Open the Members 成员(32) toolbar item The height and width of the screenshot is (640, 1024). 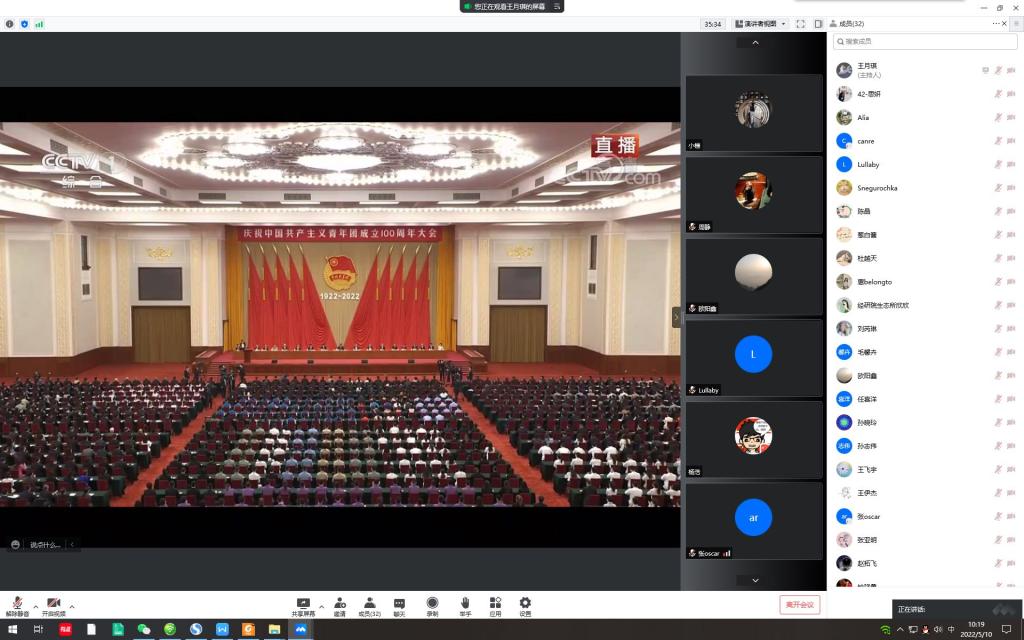pyautogui.click(x=369, y=603)
